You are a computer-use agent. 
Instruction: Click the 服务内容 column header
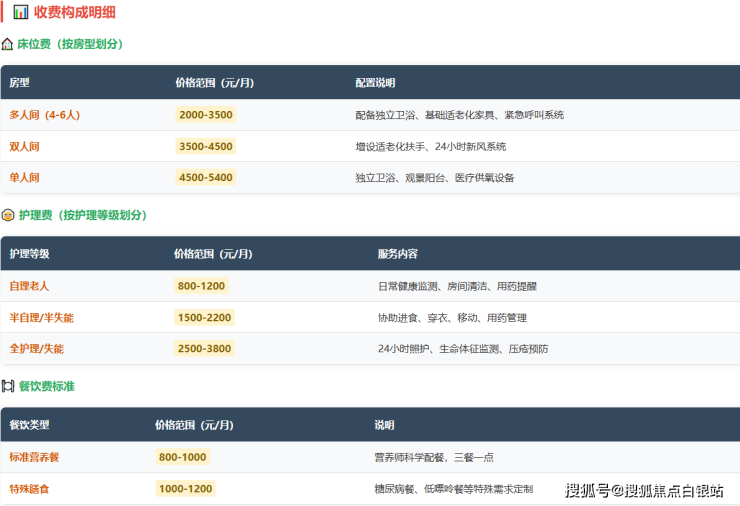(x=398, y=254)
